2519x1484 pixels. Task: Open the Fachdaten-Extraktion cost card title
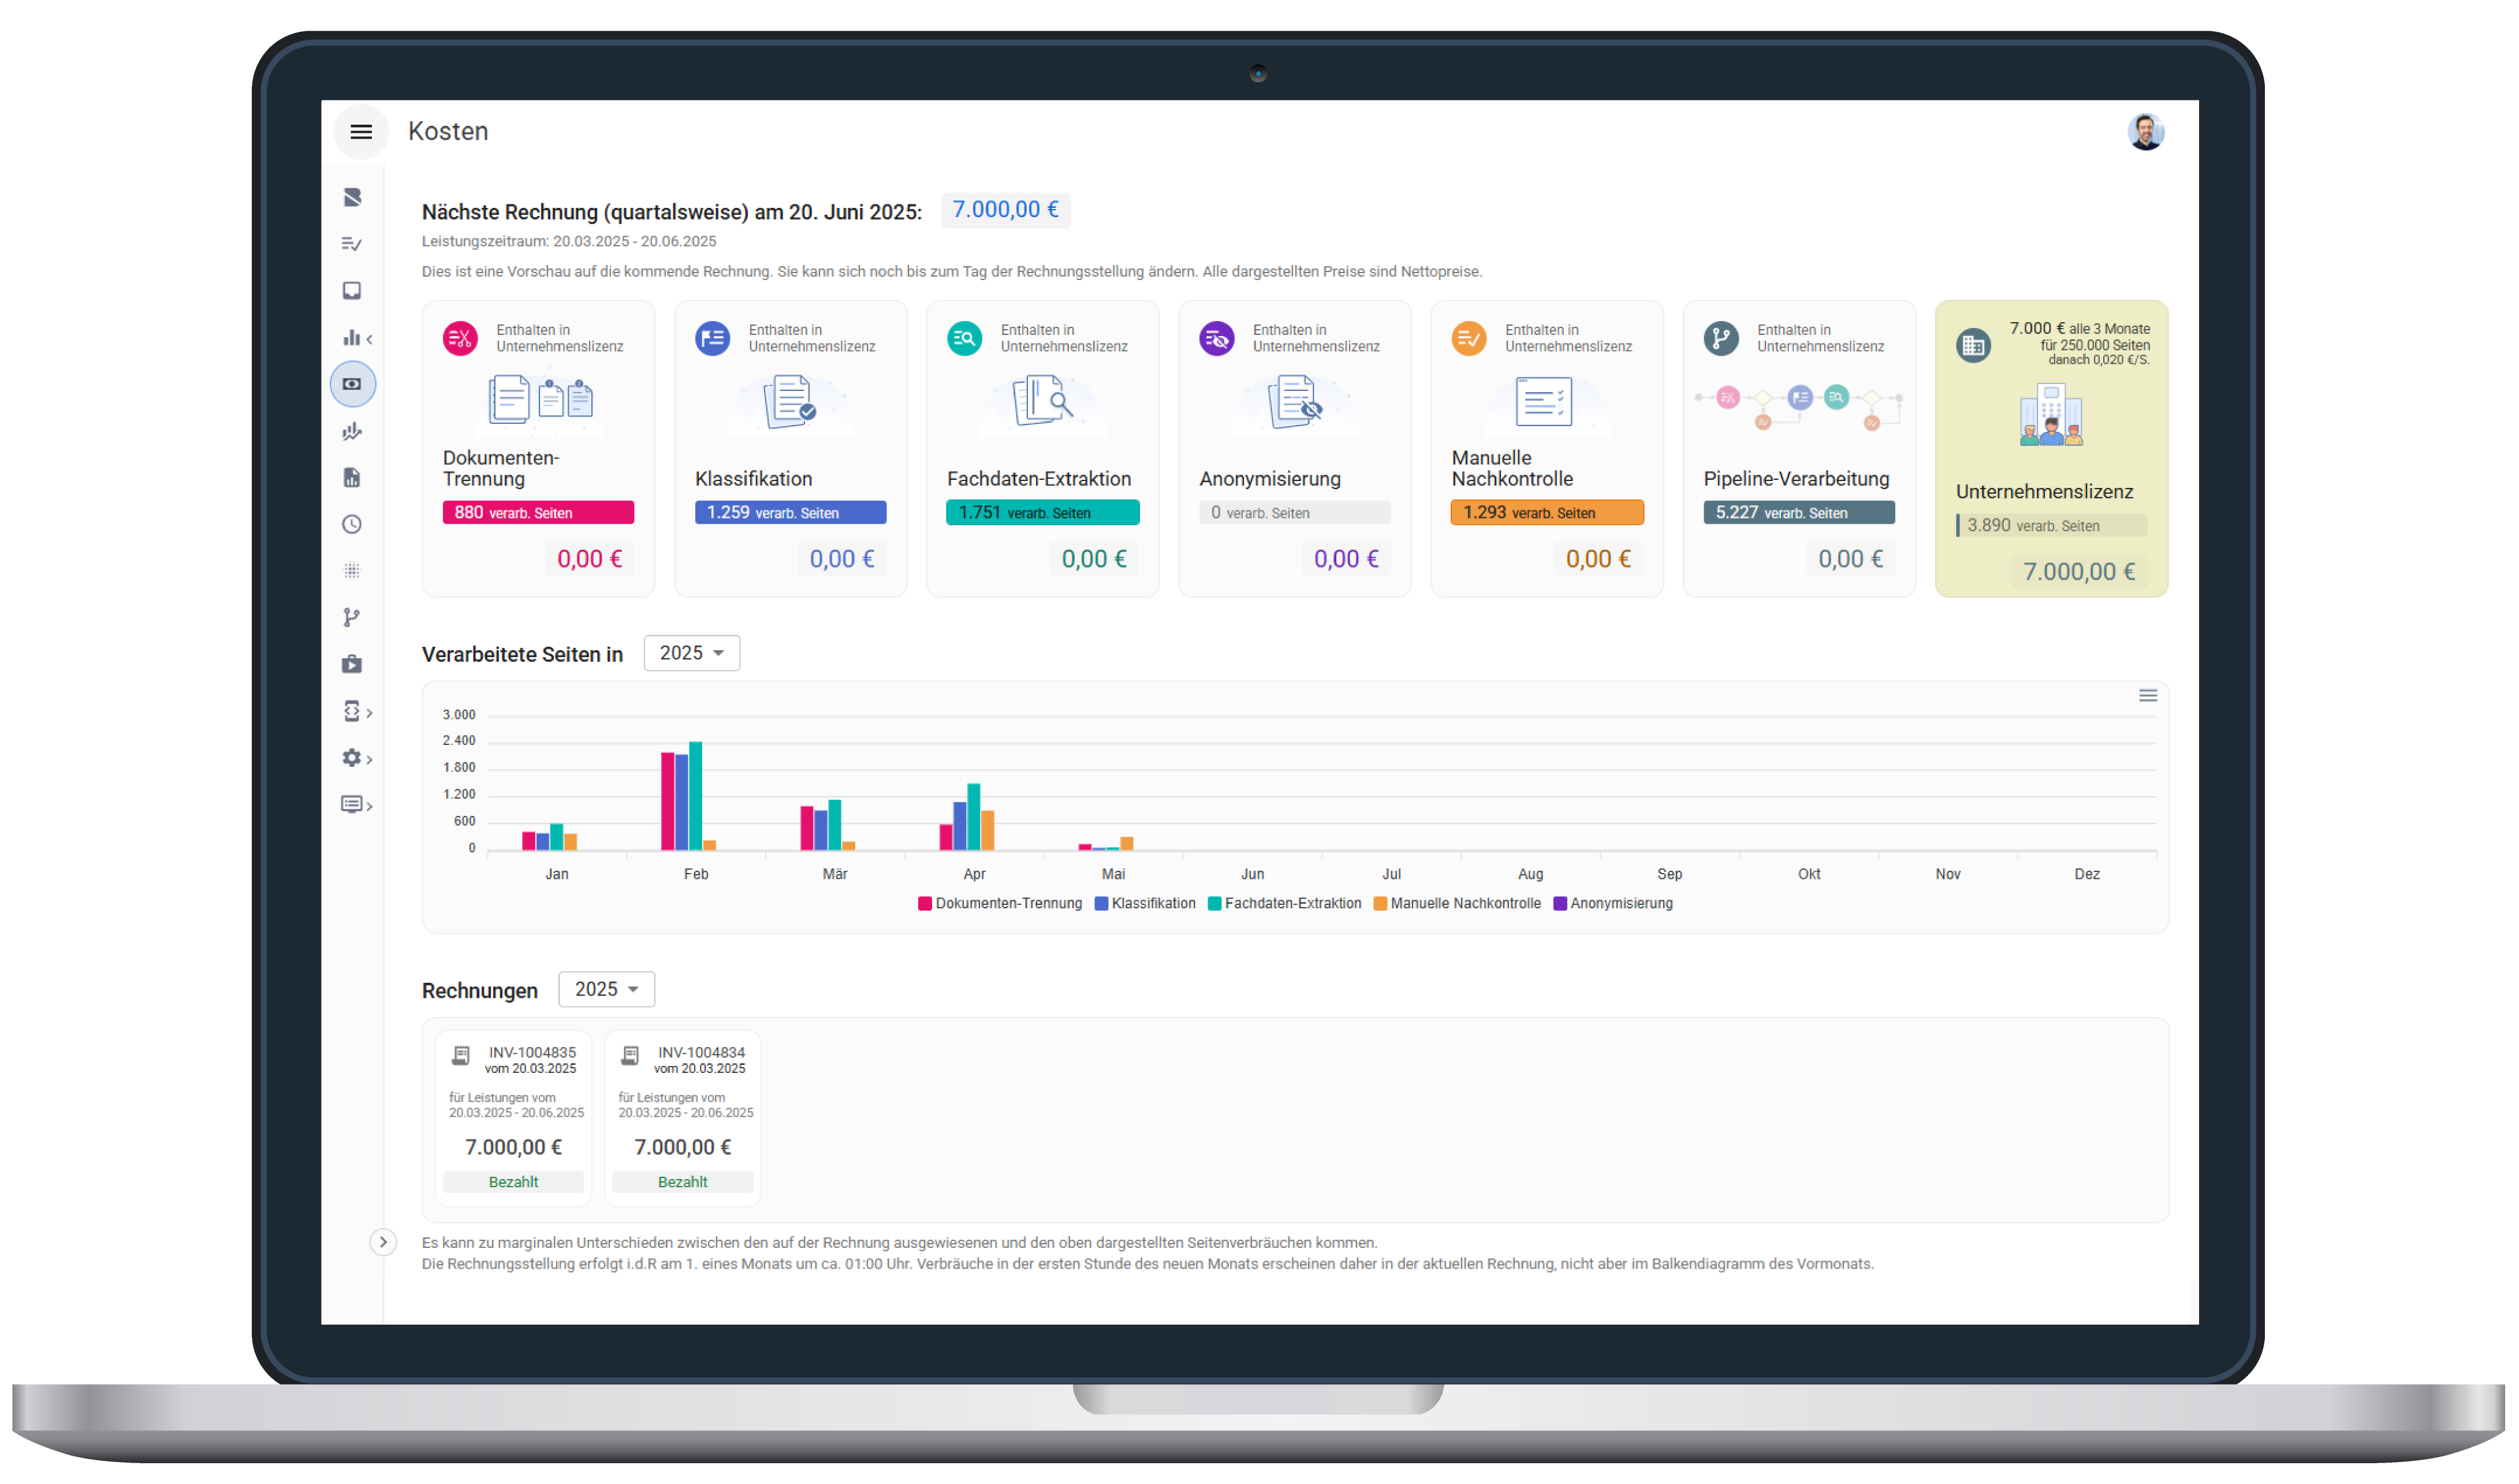[1039, 479]
